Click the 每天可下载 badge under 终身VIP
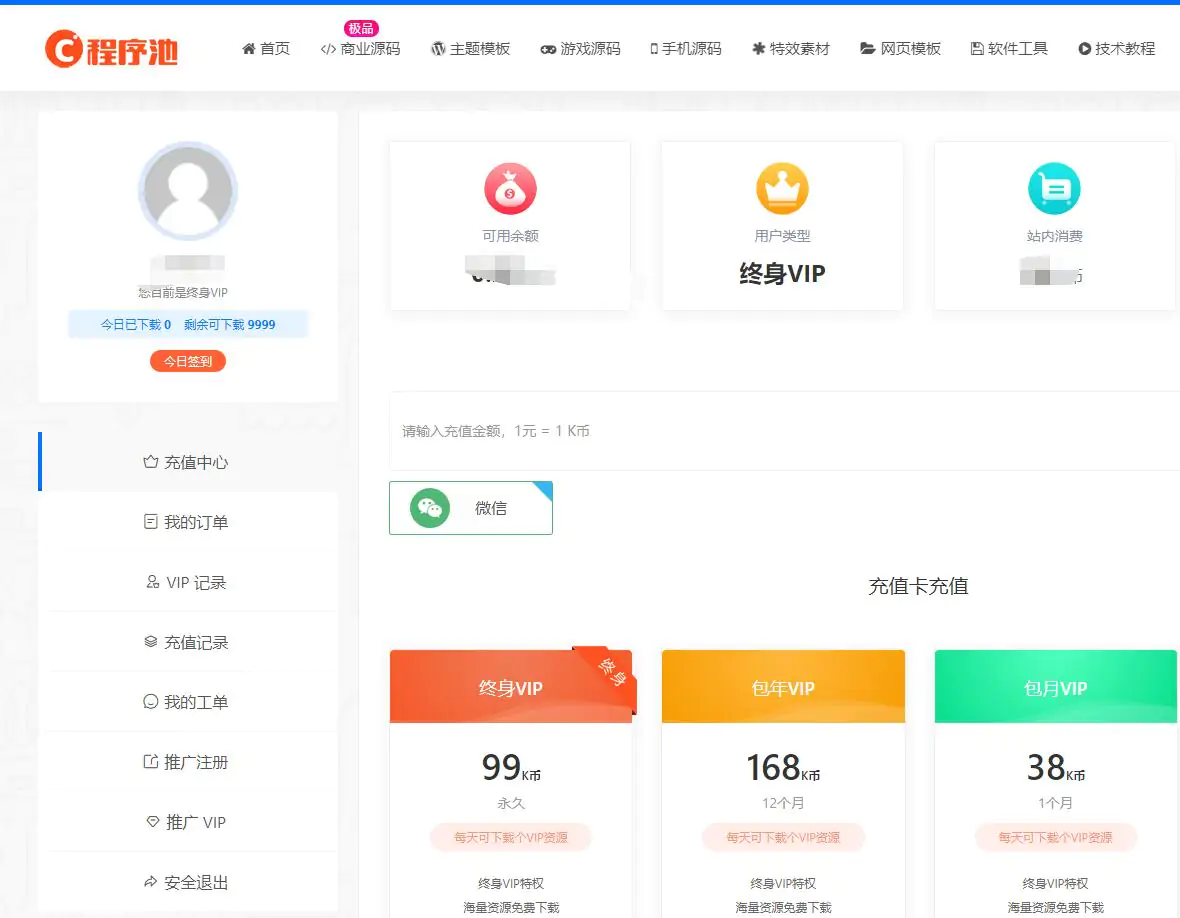 pos(511,837)
